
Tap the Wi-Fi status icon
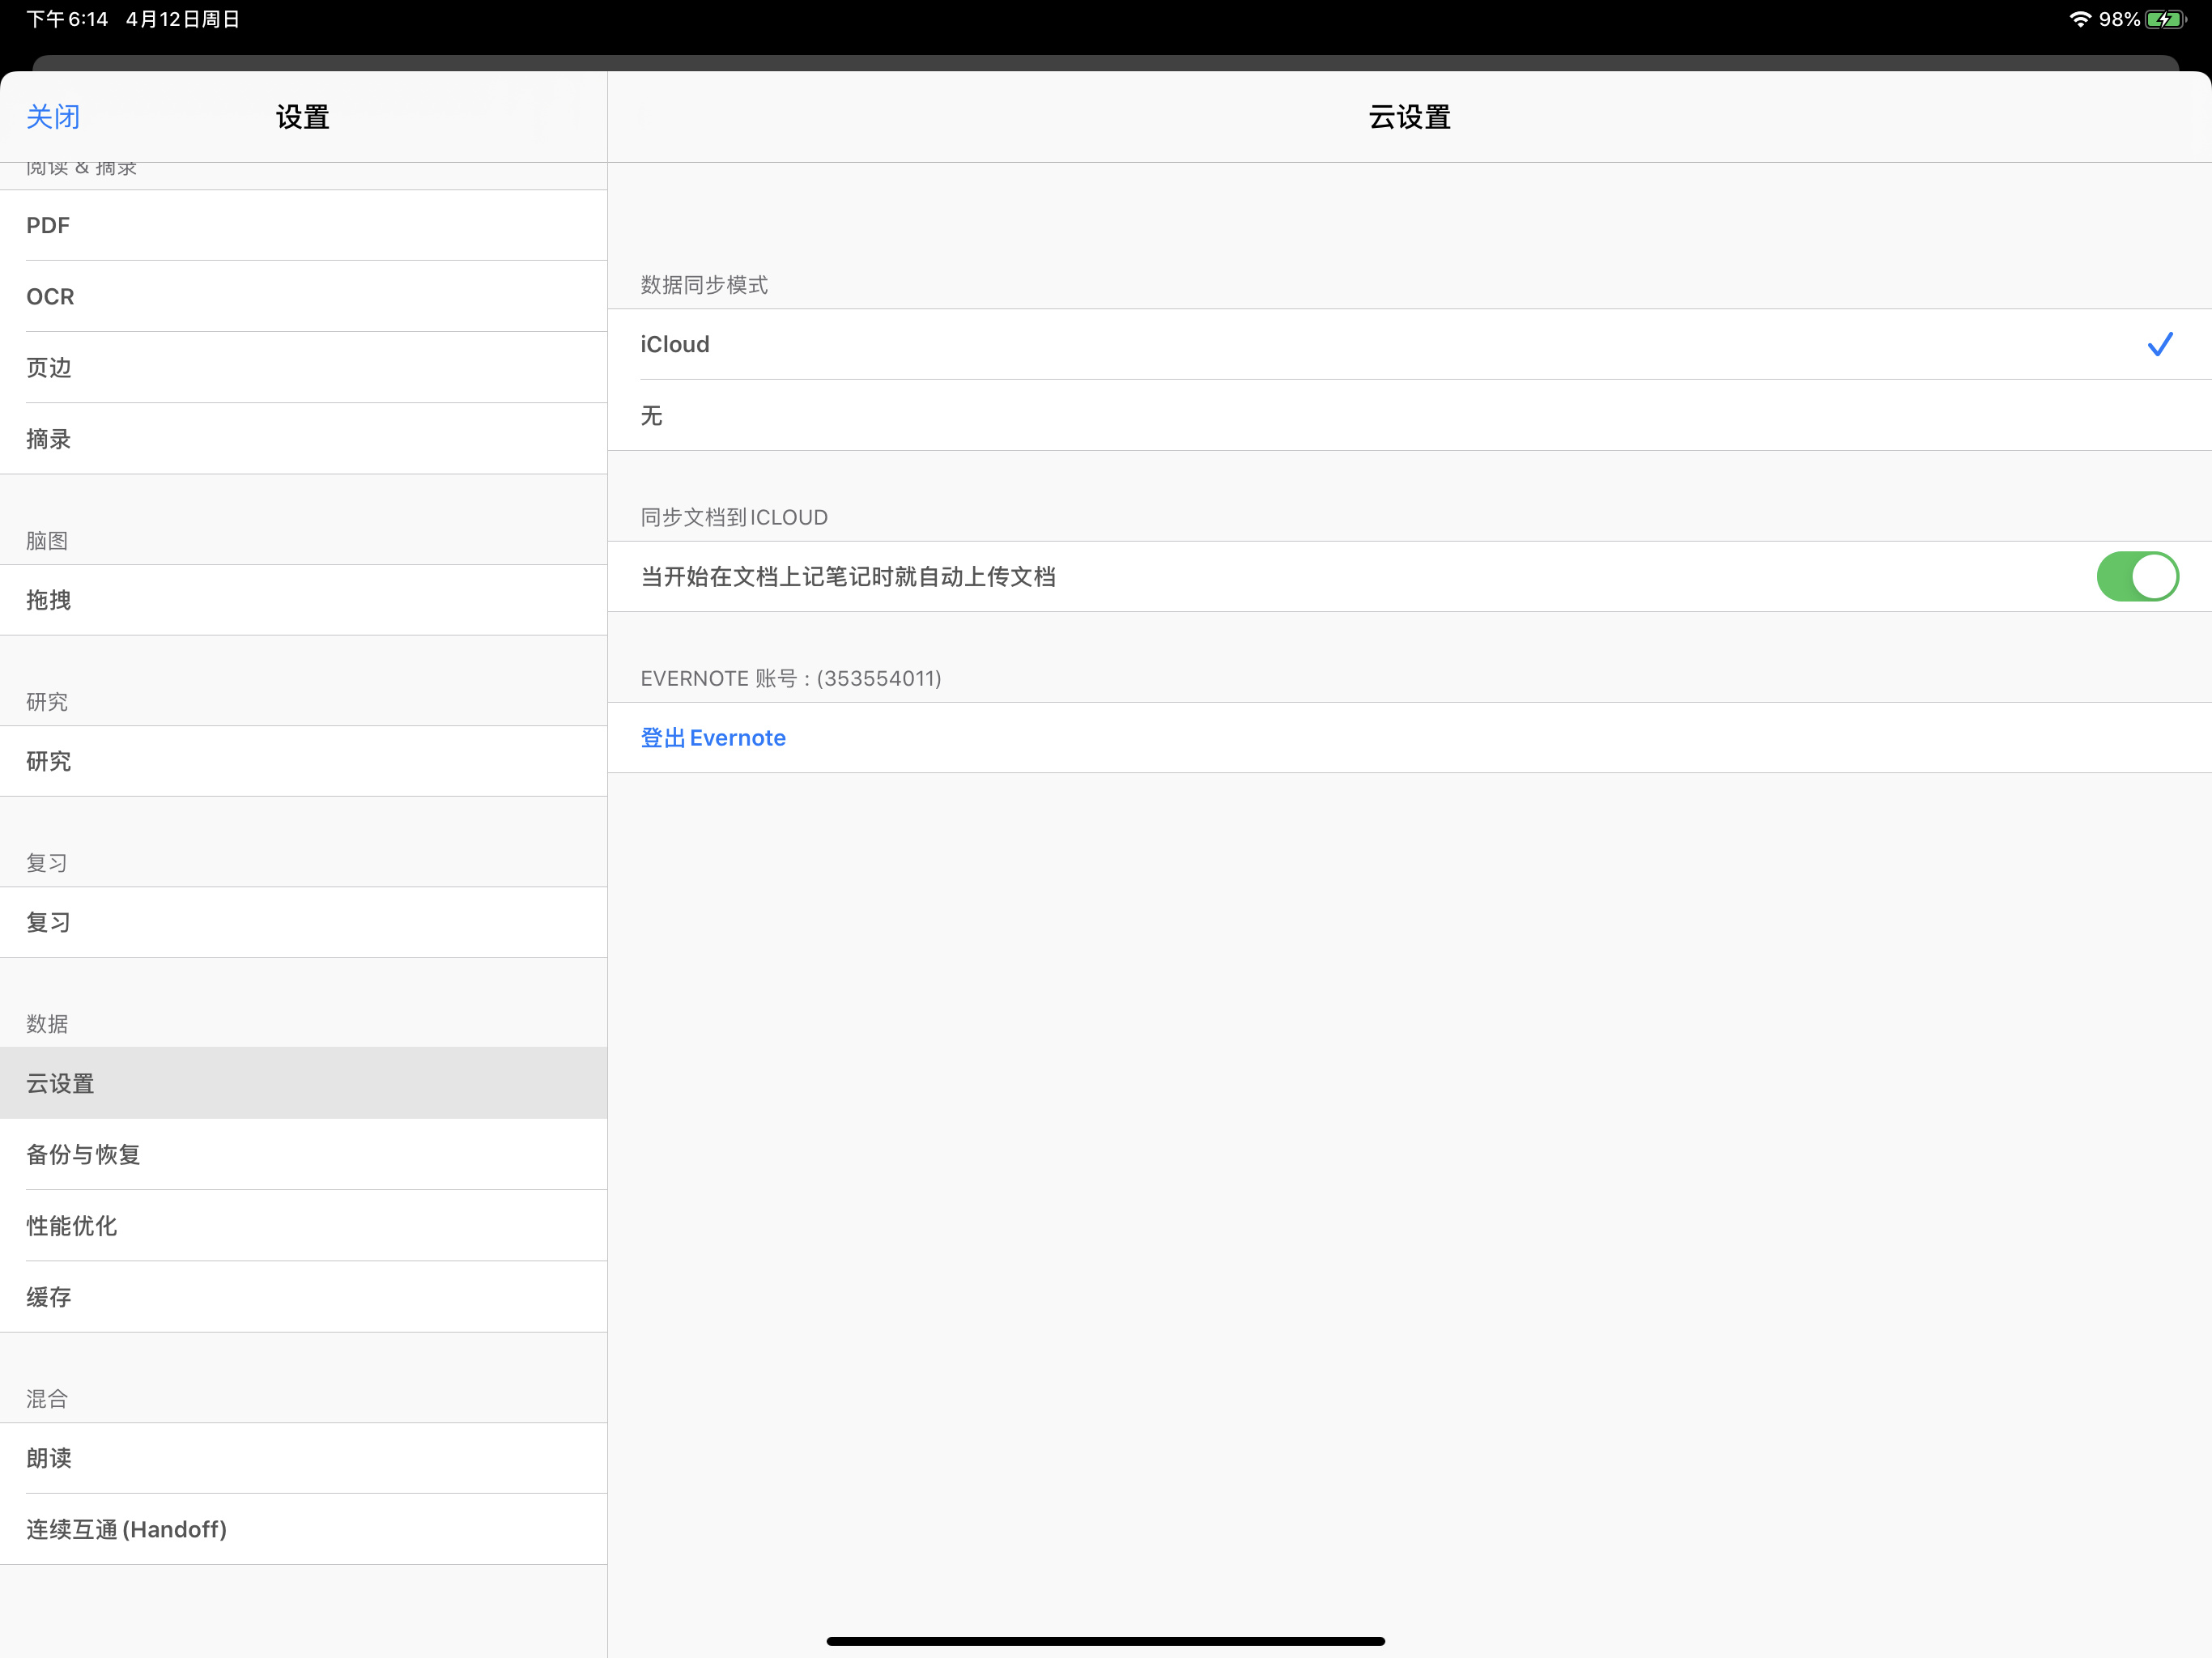[2080, 19]
